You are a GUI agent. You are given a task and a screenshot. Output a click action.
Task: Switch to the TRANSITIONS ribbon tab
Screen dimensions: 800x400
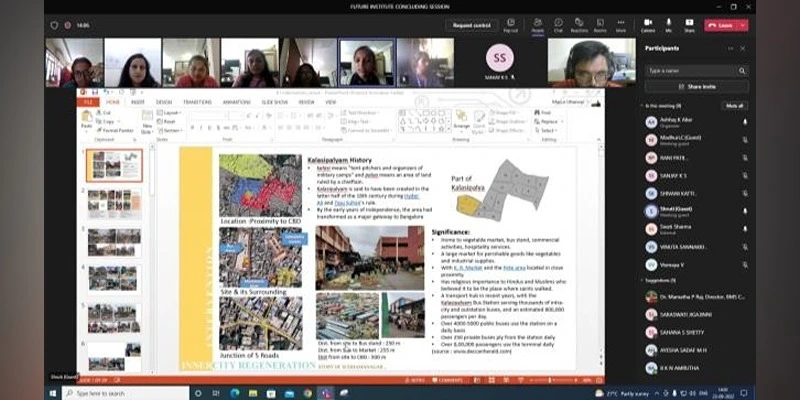click(197, 102)
